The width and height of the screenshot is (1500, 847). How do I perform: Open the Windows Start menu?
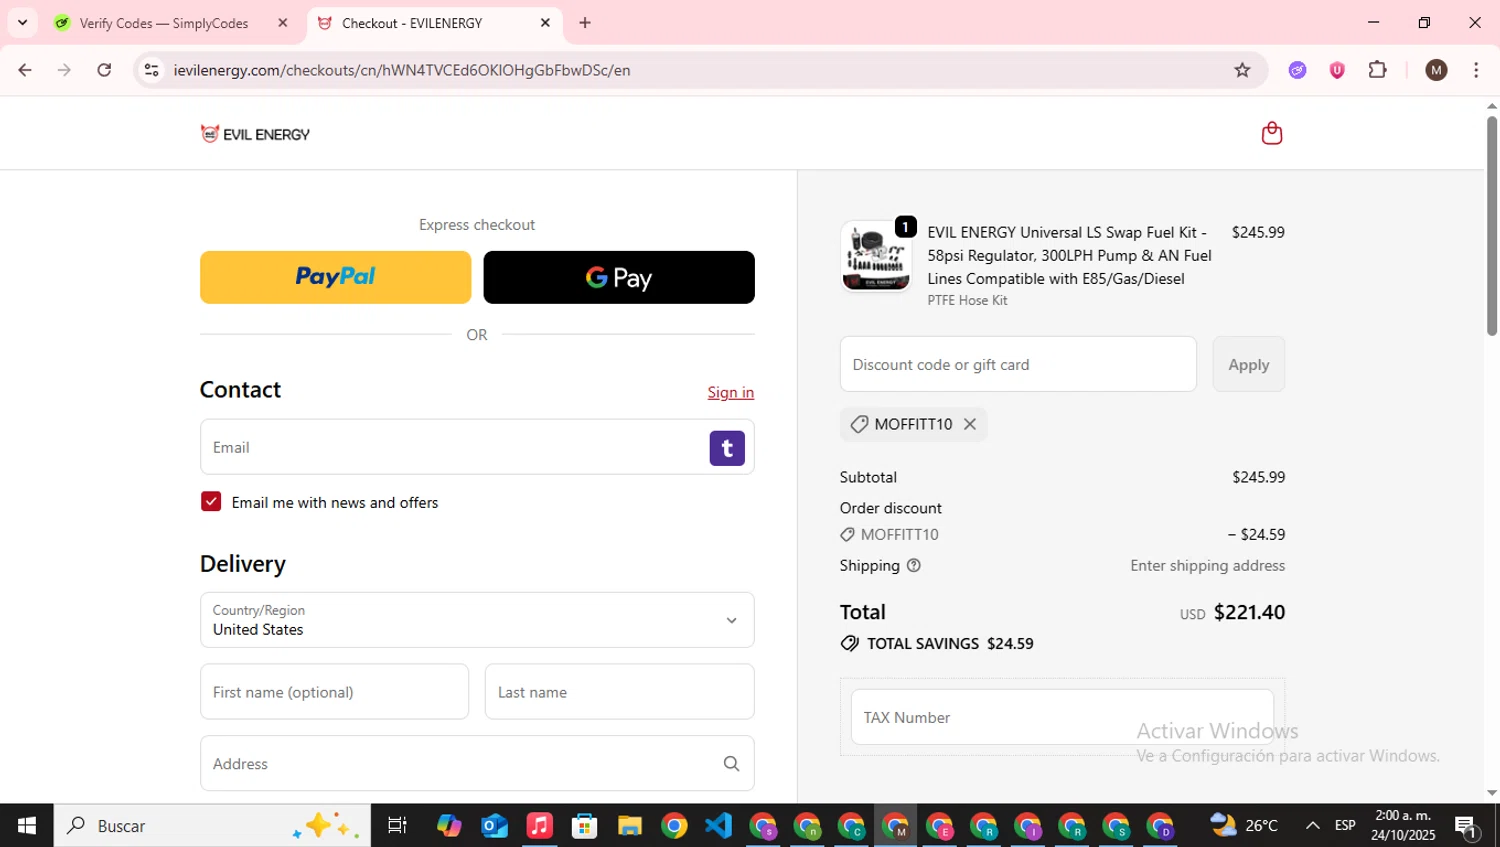(x=27, y=826)
